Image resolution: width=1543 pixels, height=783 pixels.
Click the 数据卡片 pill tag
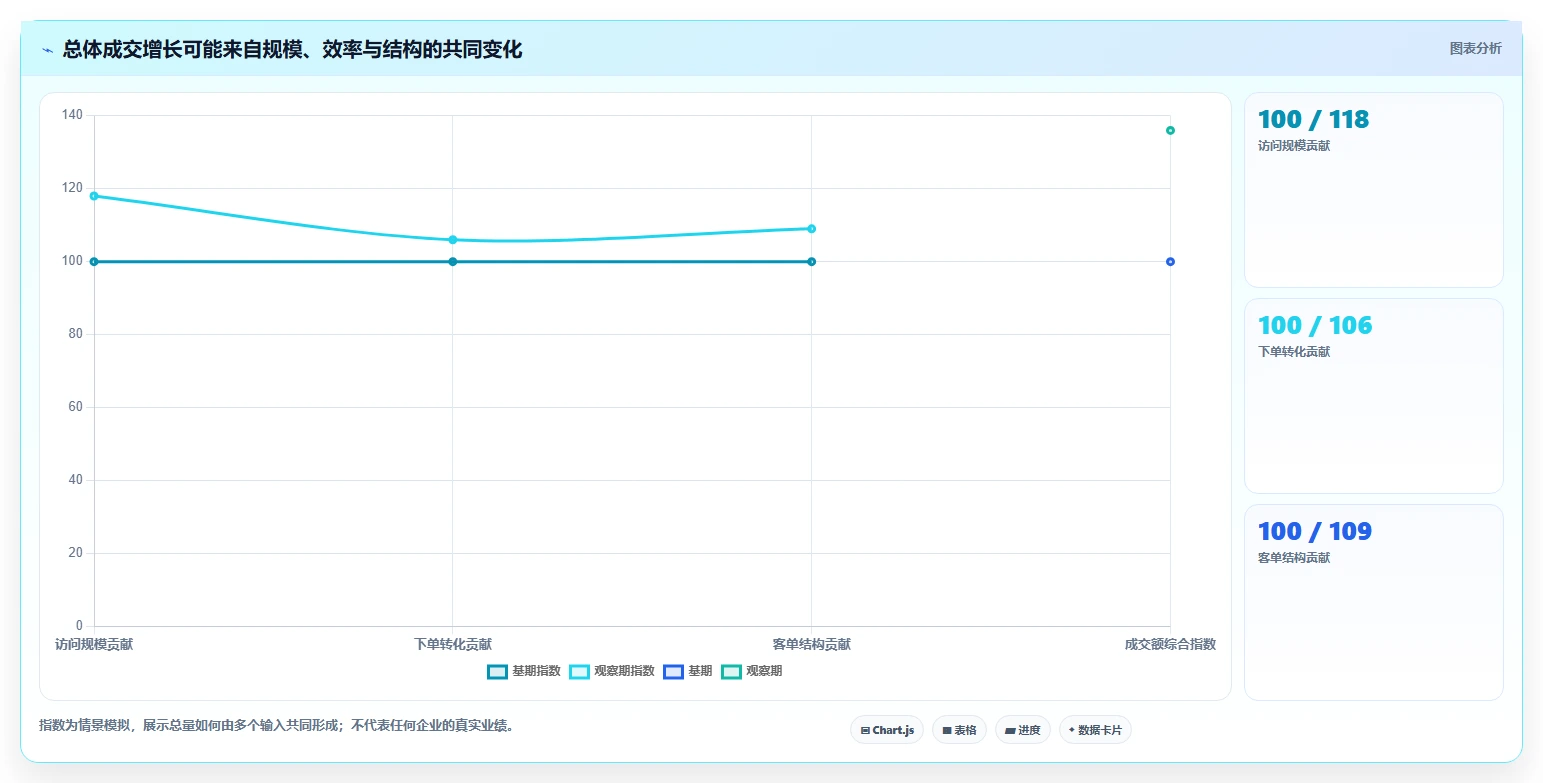click(x=1095, y=730)
